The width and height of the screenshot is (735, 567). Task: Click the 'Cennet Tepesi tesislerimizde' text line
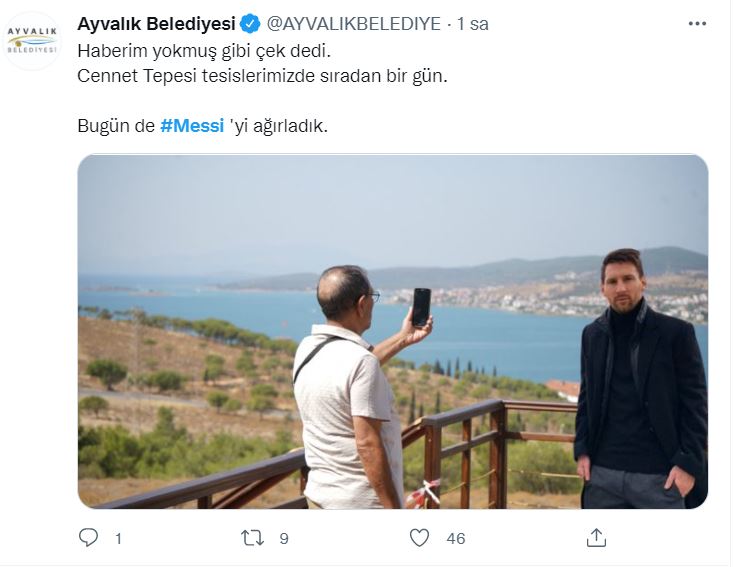click(x=196, y=76)
